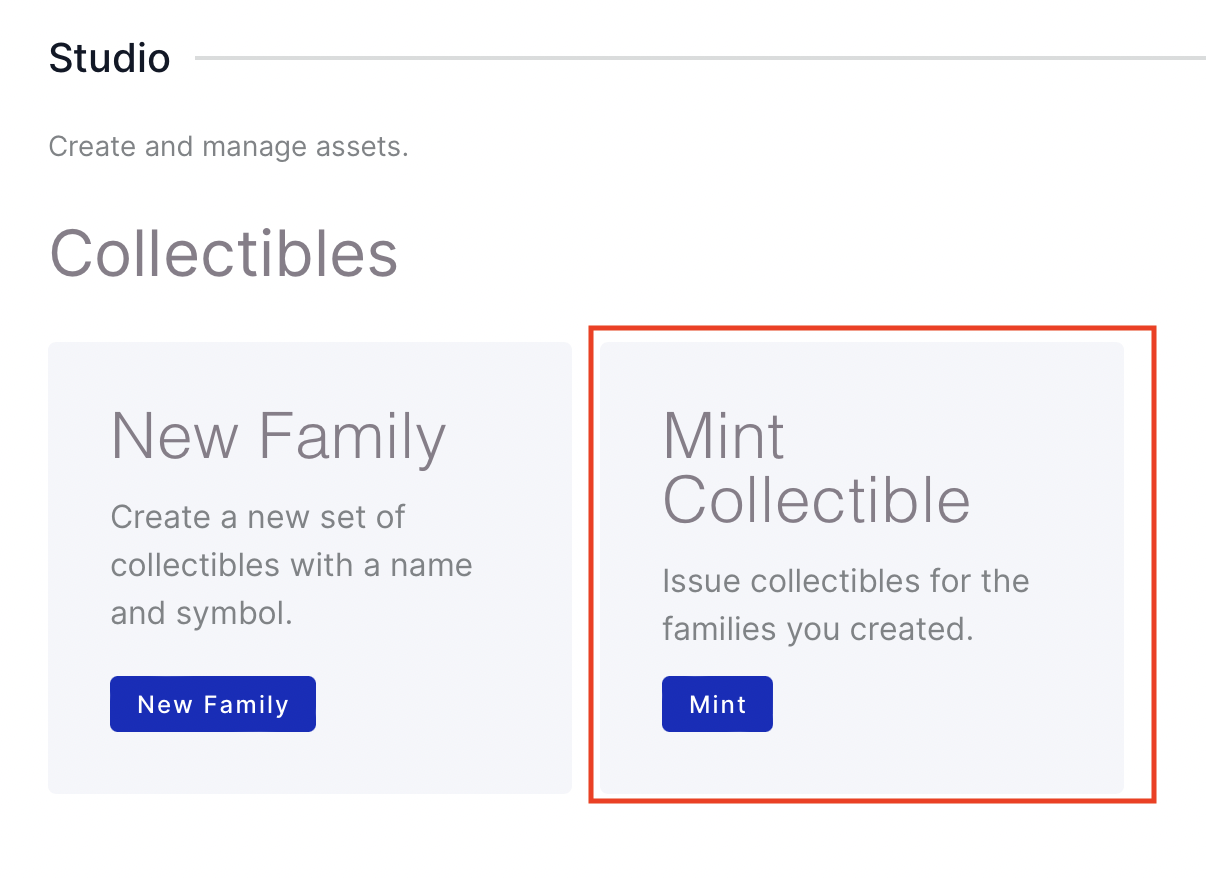The height and width of the screenshot is (878, 1206).
Task: Click "and symbol." text line
Action: point(201,613)
